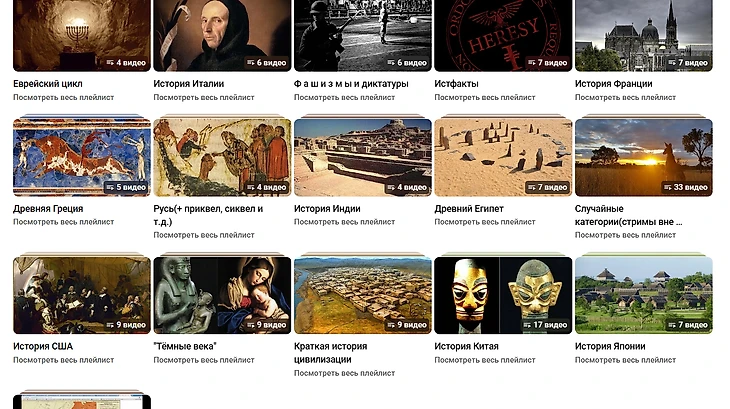730x409 pixels.
Task: Open Случайные категории playlist title
Action: pos(629,215)
